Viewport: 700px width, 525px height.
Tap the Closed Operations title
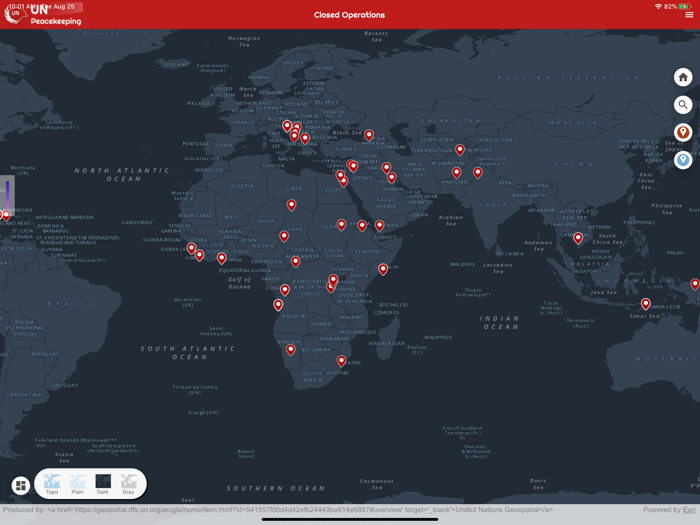tap(349, 15)
